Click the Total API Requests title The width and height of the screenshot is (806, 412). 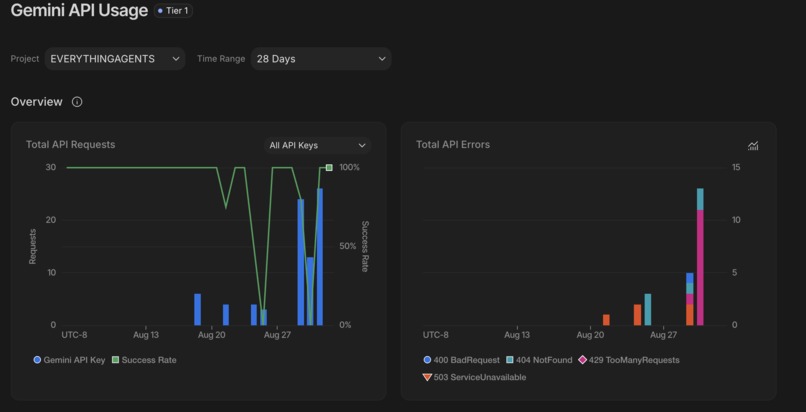tap(70, 145)
